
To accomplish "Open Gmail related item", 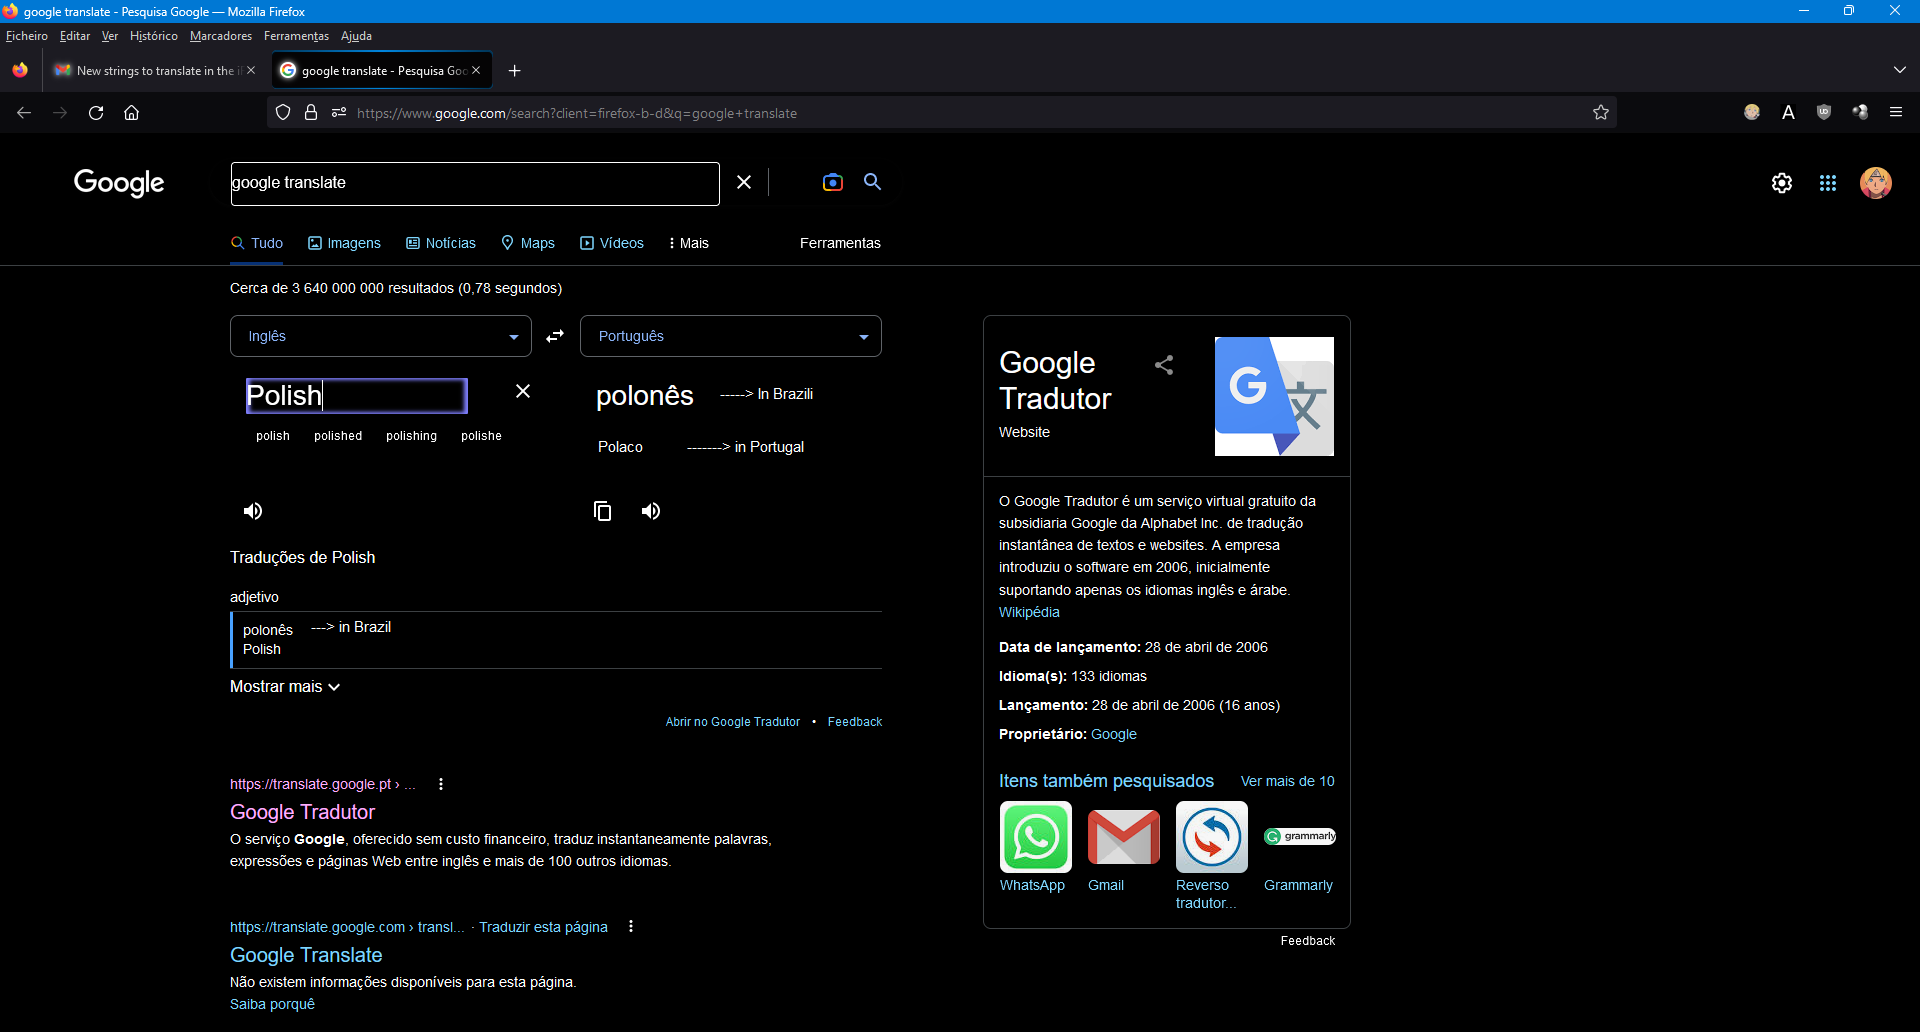I will click(1123, 847).
